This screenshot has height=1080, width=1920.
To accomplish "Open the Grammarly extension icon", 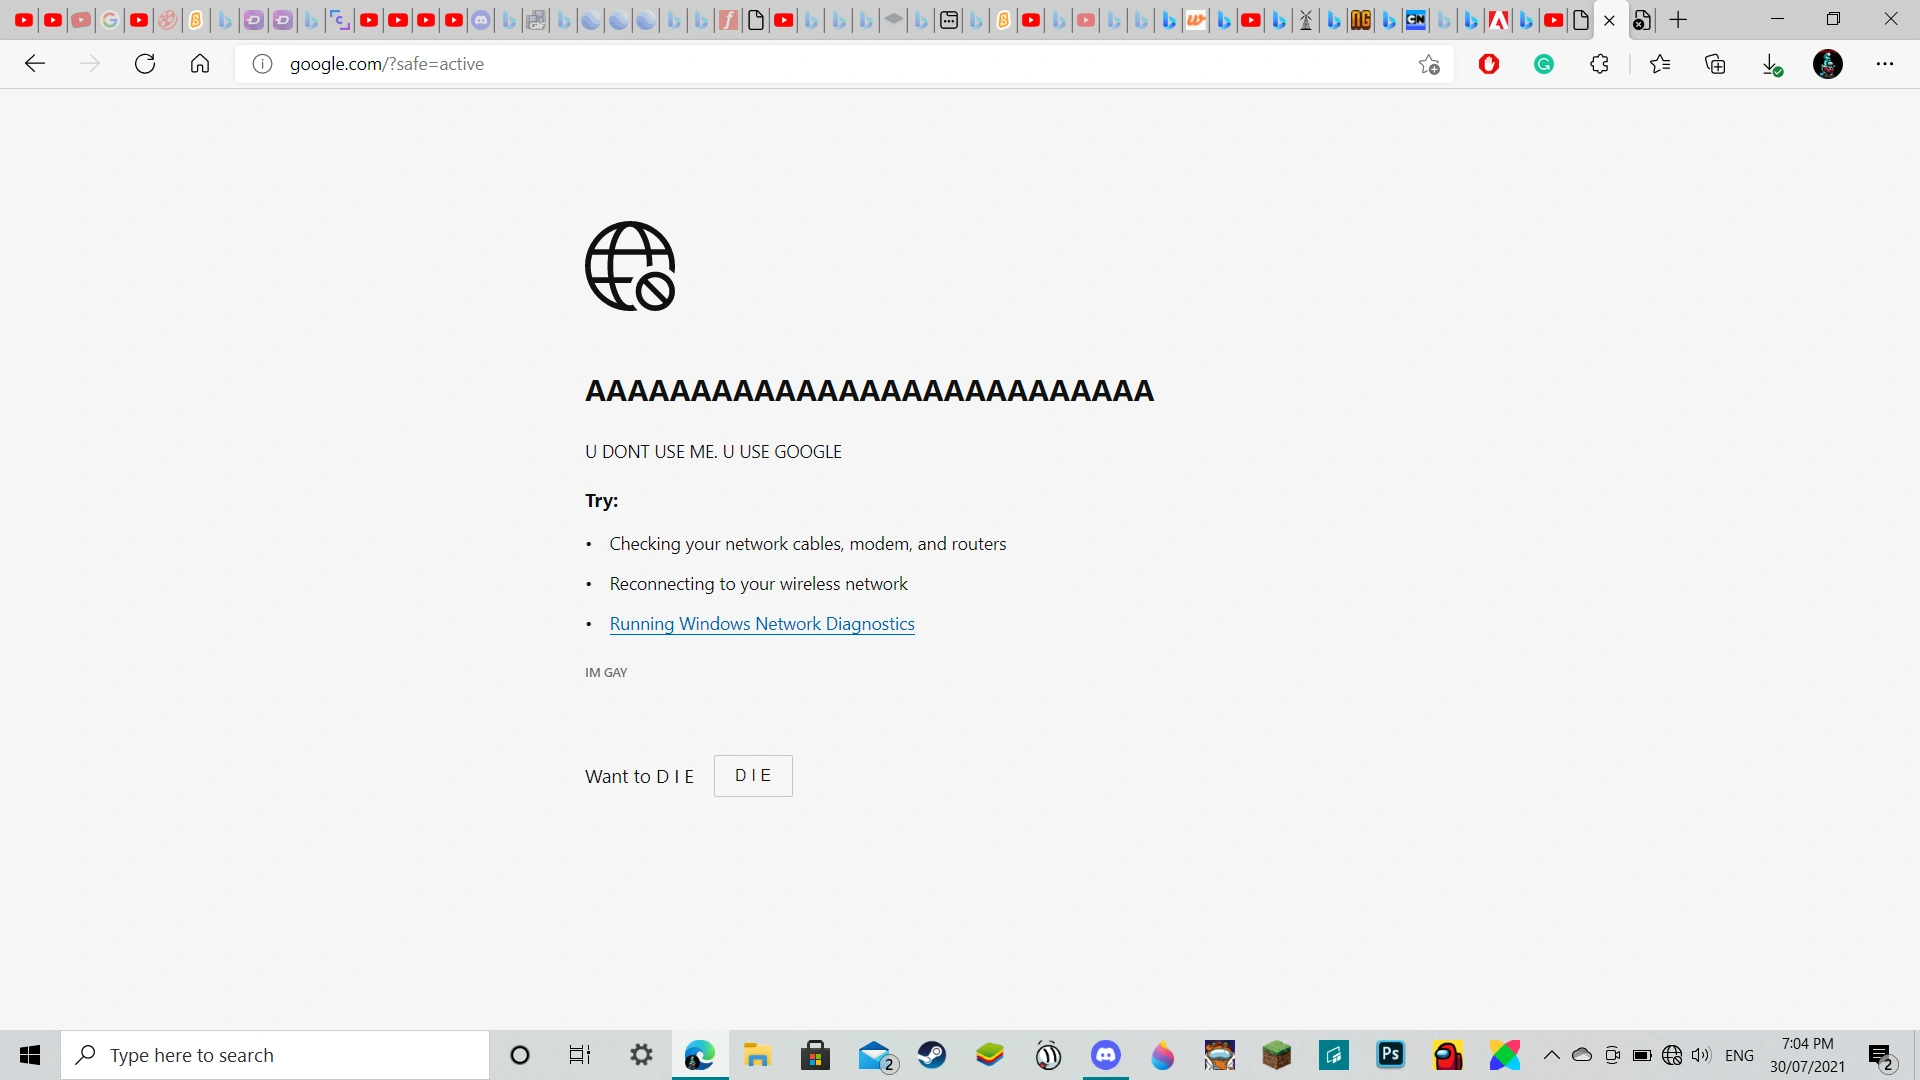I will tap(1543, 63).
